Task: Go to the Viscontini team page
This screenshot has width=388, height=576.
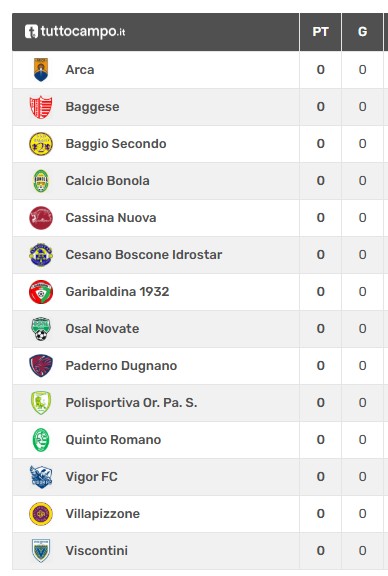Action: click(97, 551)
